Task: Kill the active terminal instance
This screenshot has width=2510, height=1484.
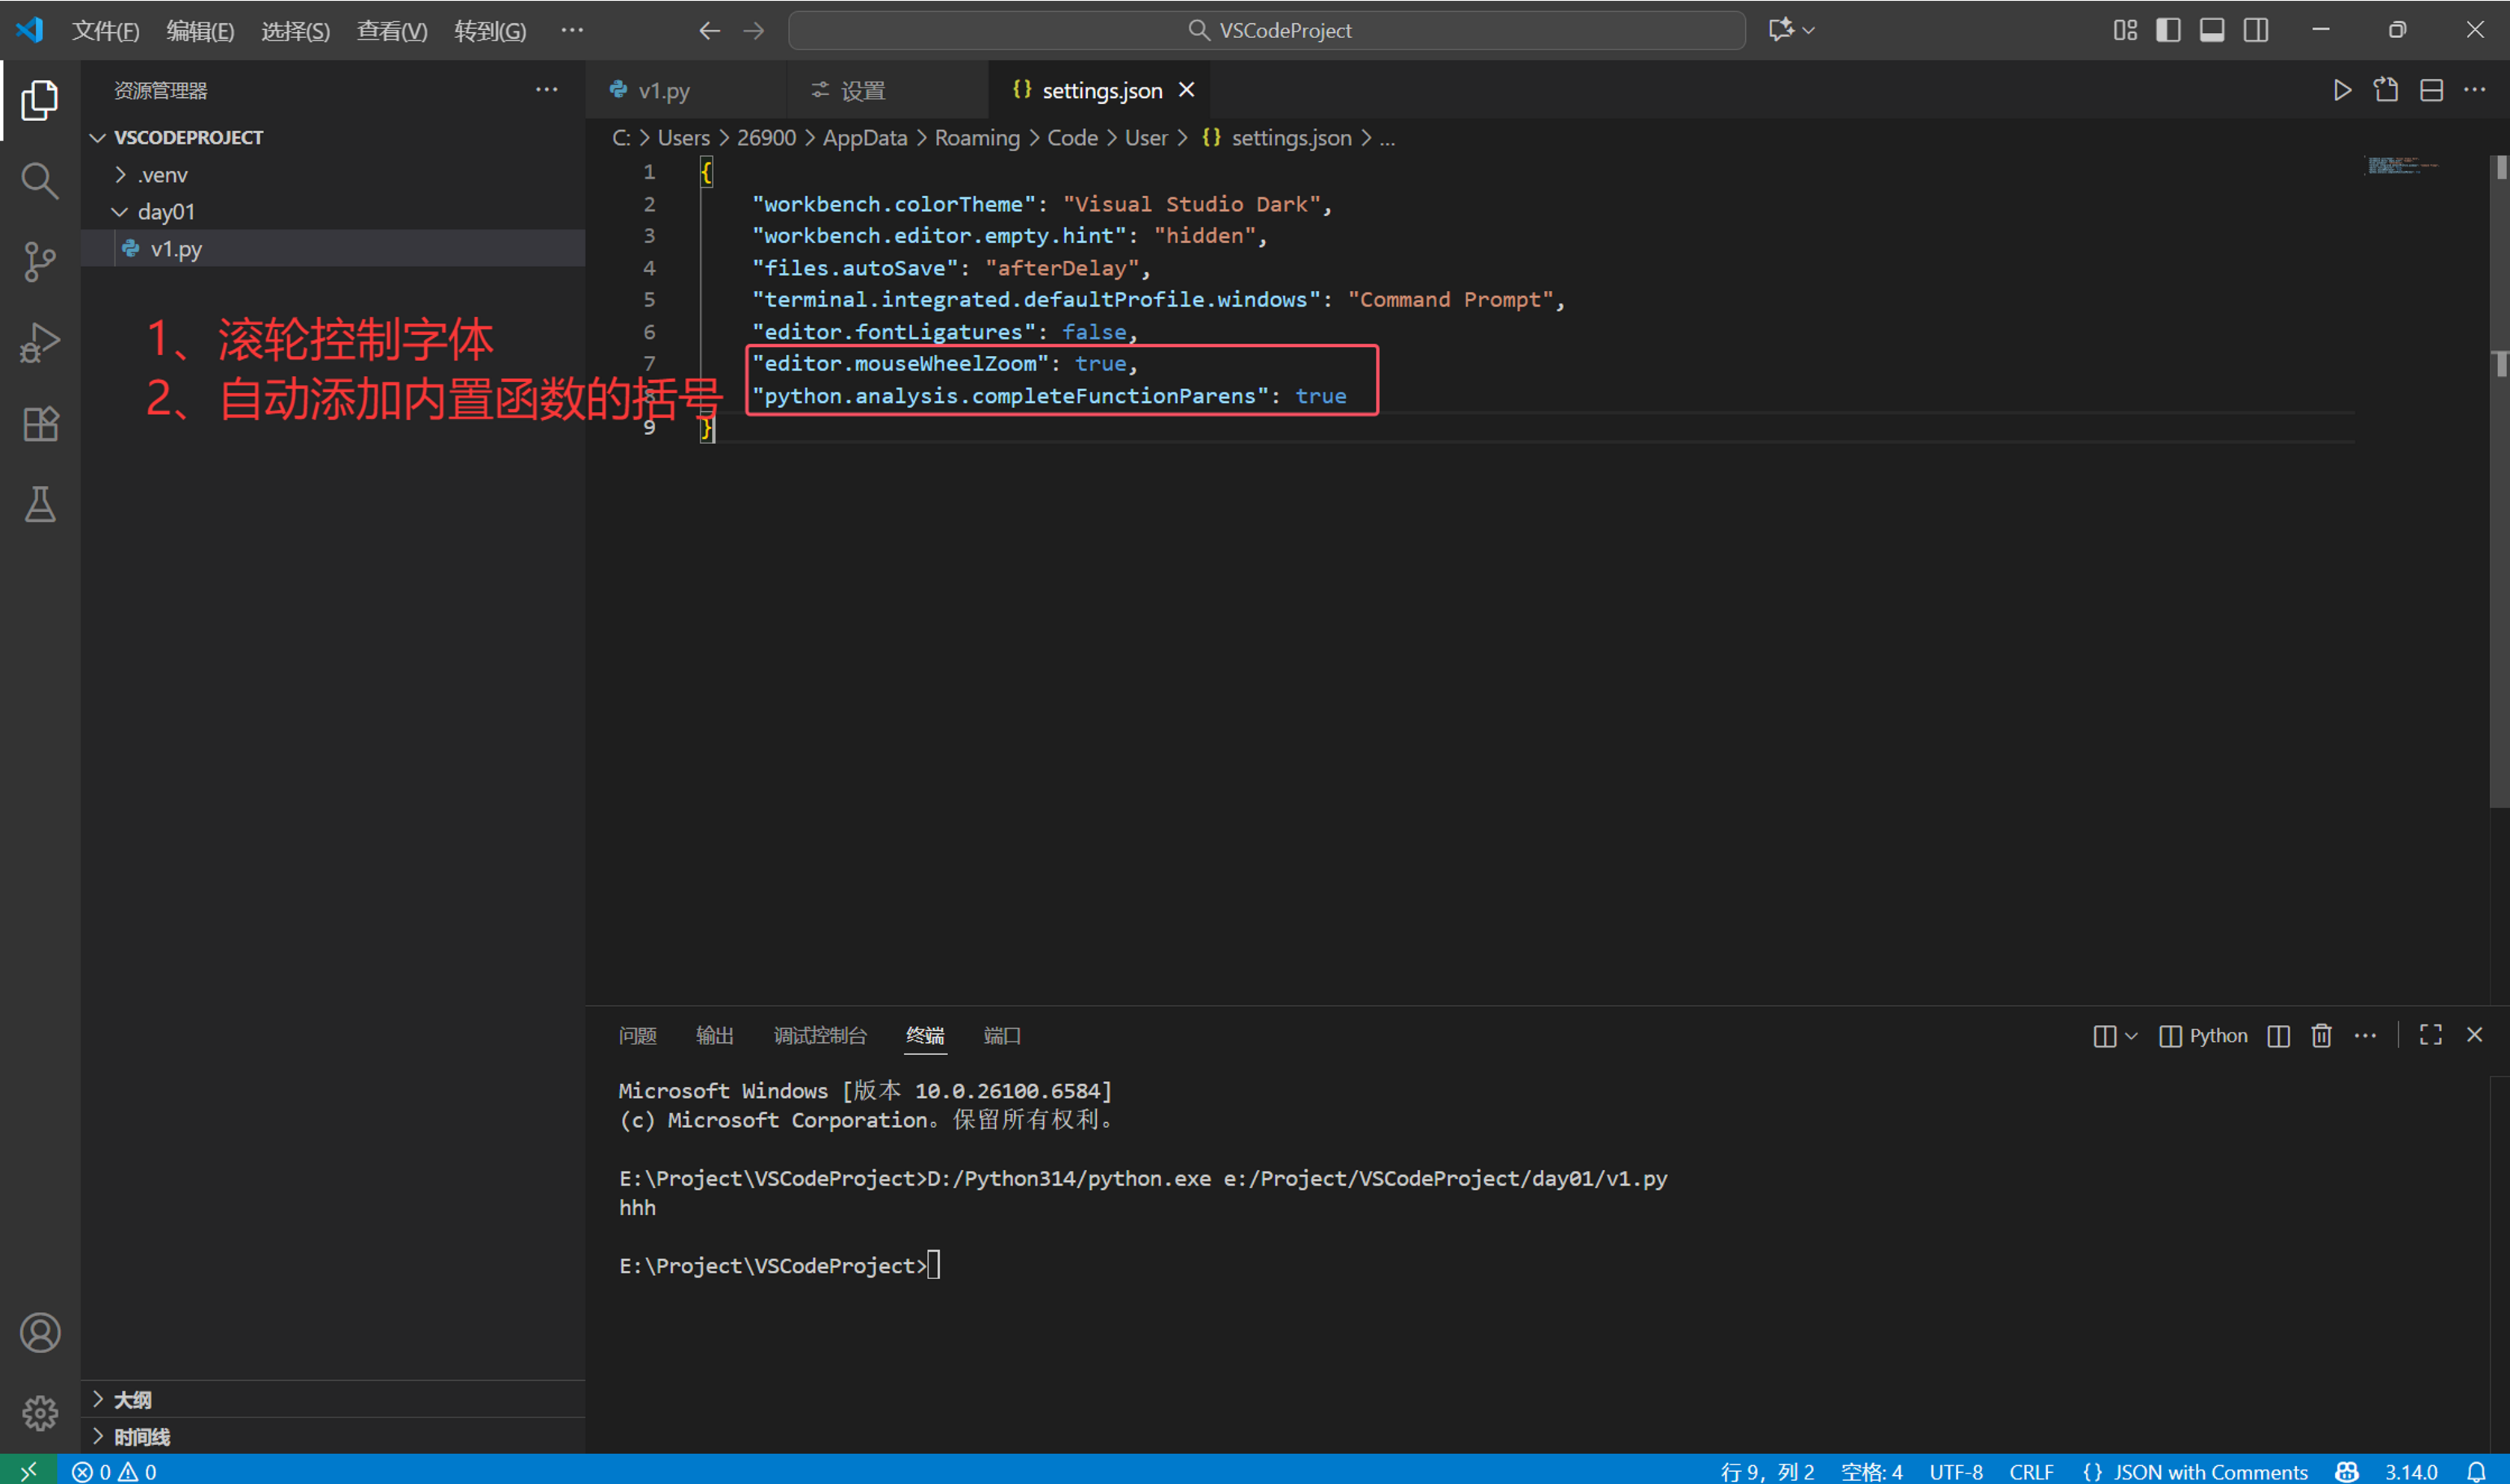Action: click(2321, 1035)
